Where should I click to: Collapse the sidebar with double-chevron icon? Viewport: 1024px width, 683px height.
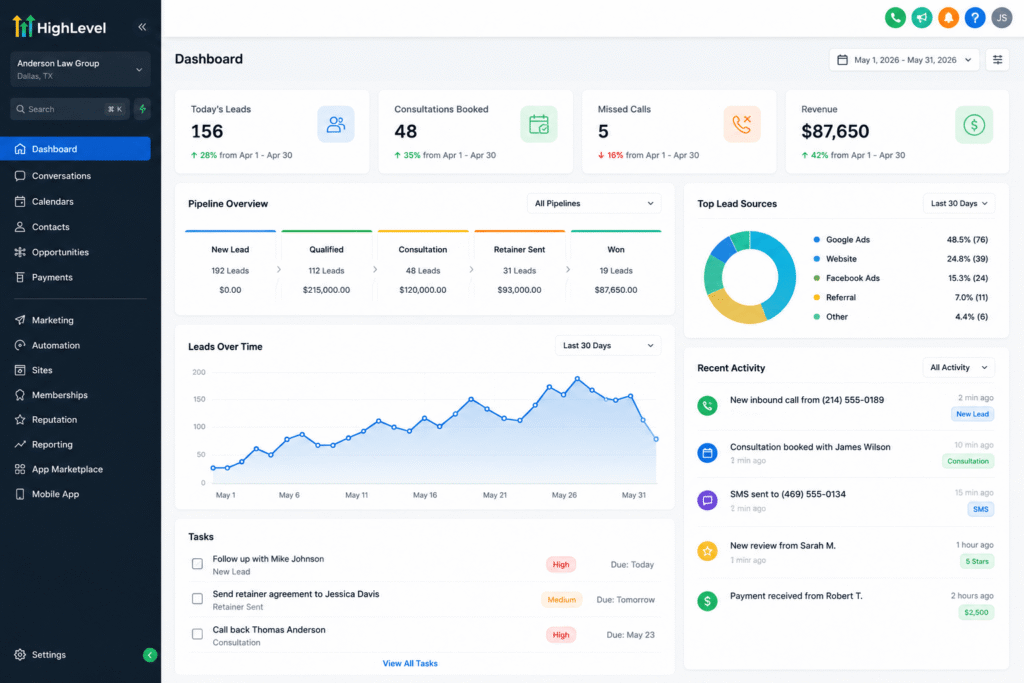coord(142,27)
